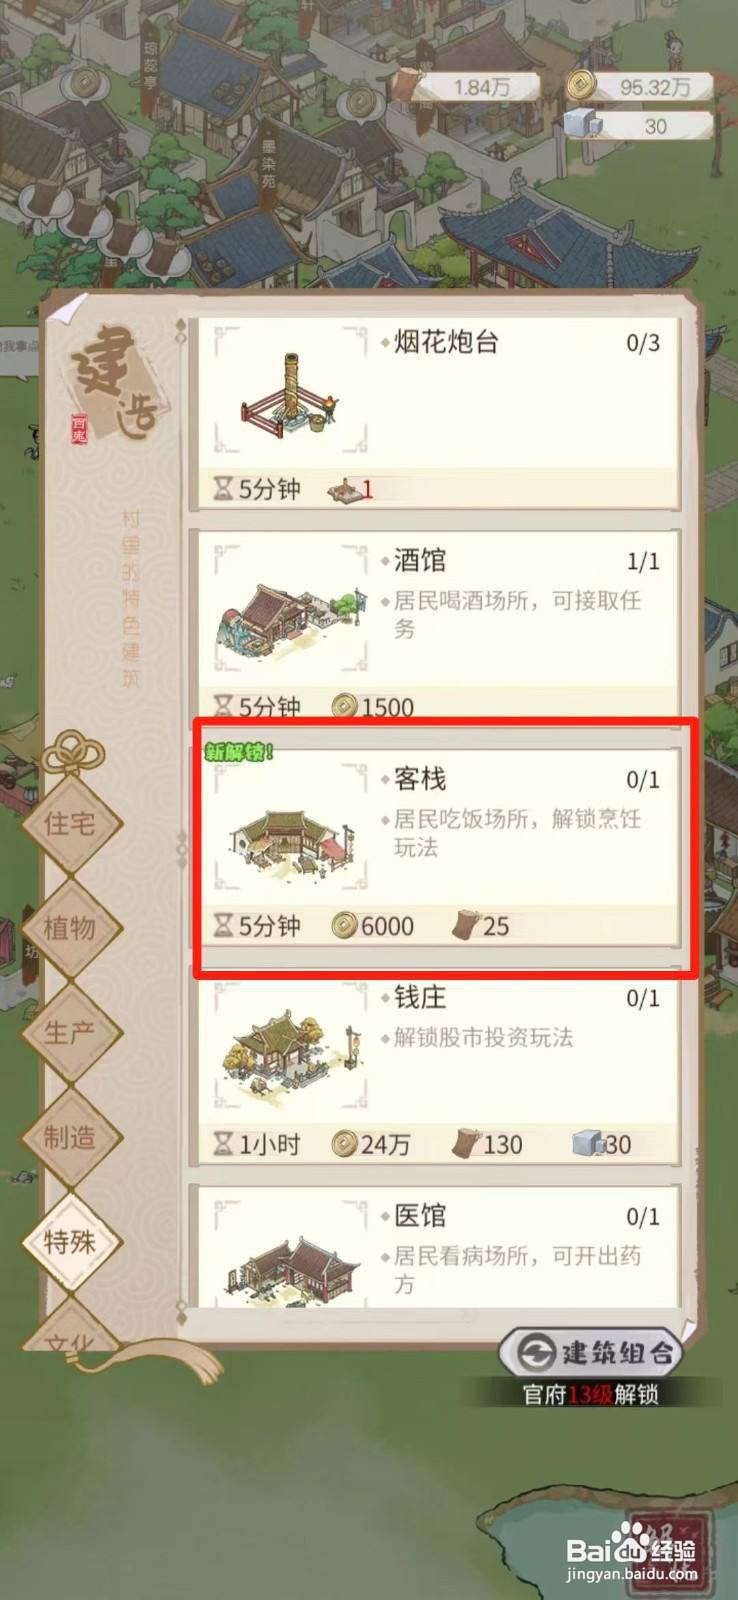This screenshot has height=1600, width=738.
Task: Open the 植物 category tab
Action: pos(70,928)
